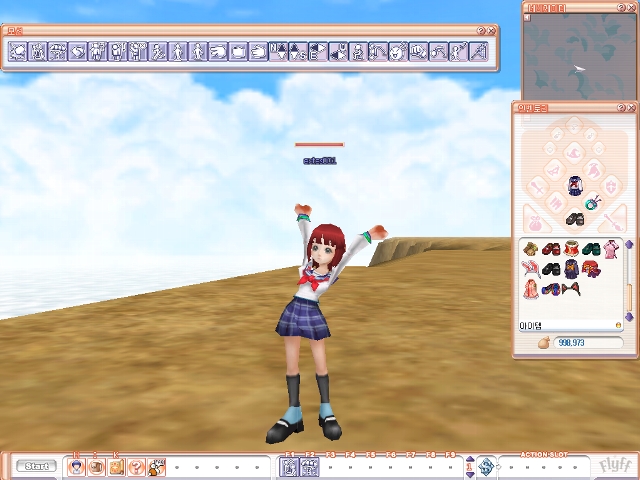Toggle the lock icon on item tab

click(618, 325)
